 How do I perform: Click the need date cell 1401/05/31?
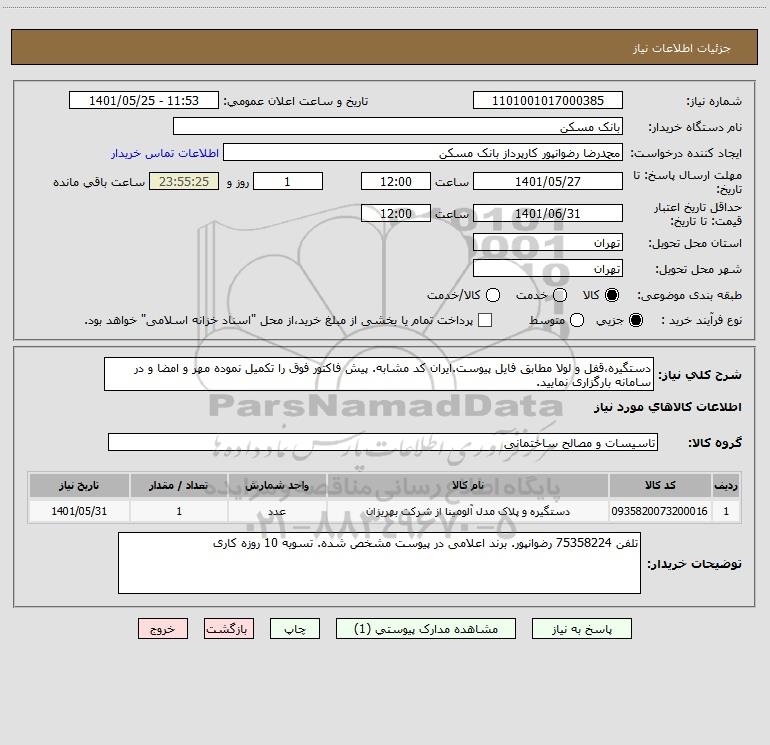click(79, 511)
